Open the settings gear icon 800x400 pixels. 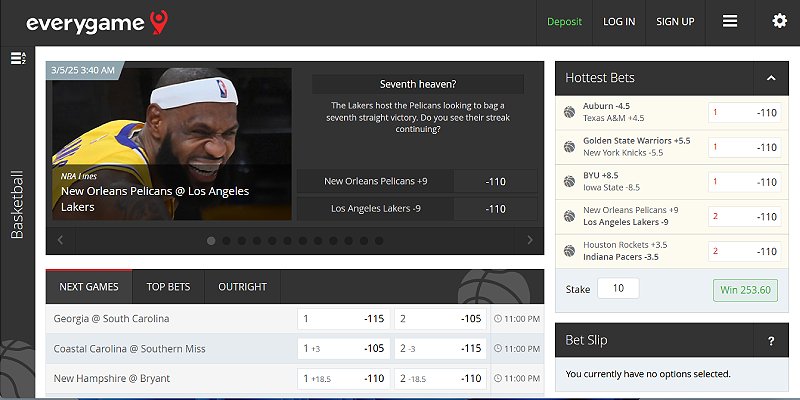coord(779,21)
